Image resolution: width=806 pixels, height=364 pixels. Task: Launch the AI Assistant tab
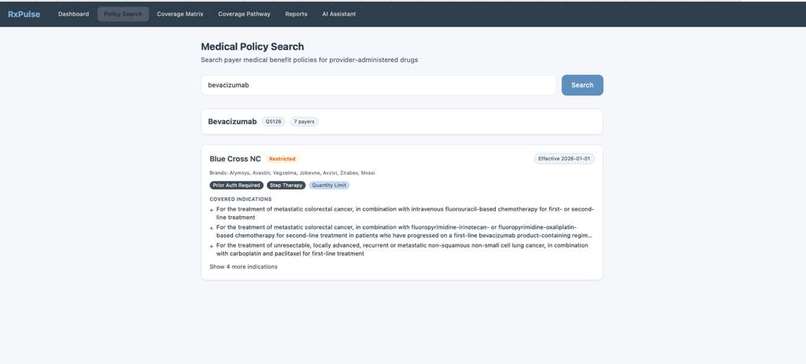tap(339, 14)
